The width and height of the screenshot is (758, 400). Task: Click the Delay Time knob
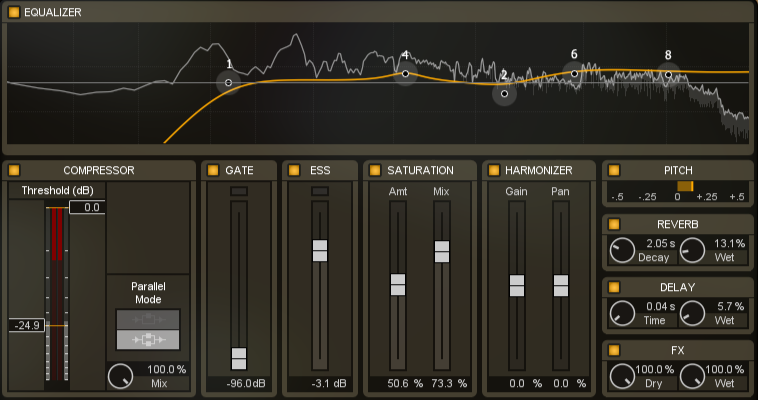tap(622, 313)
